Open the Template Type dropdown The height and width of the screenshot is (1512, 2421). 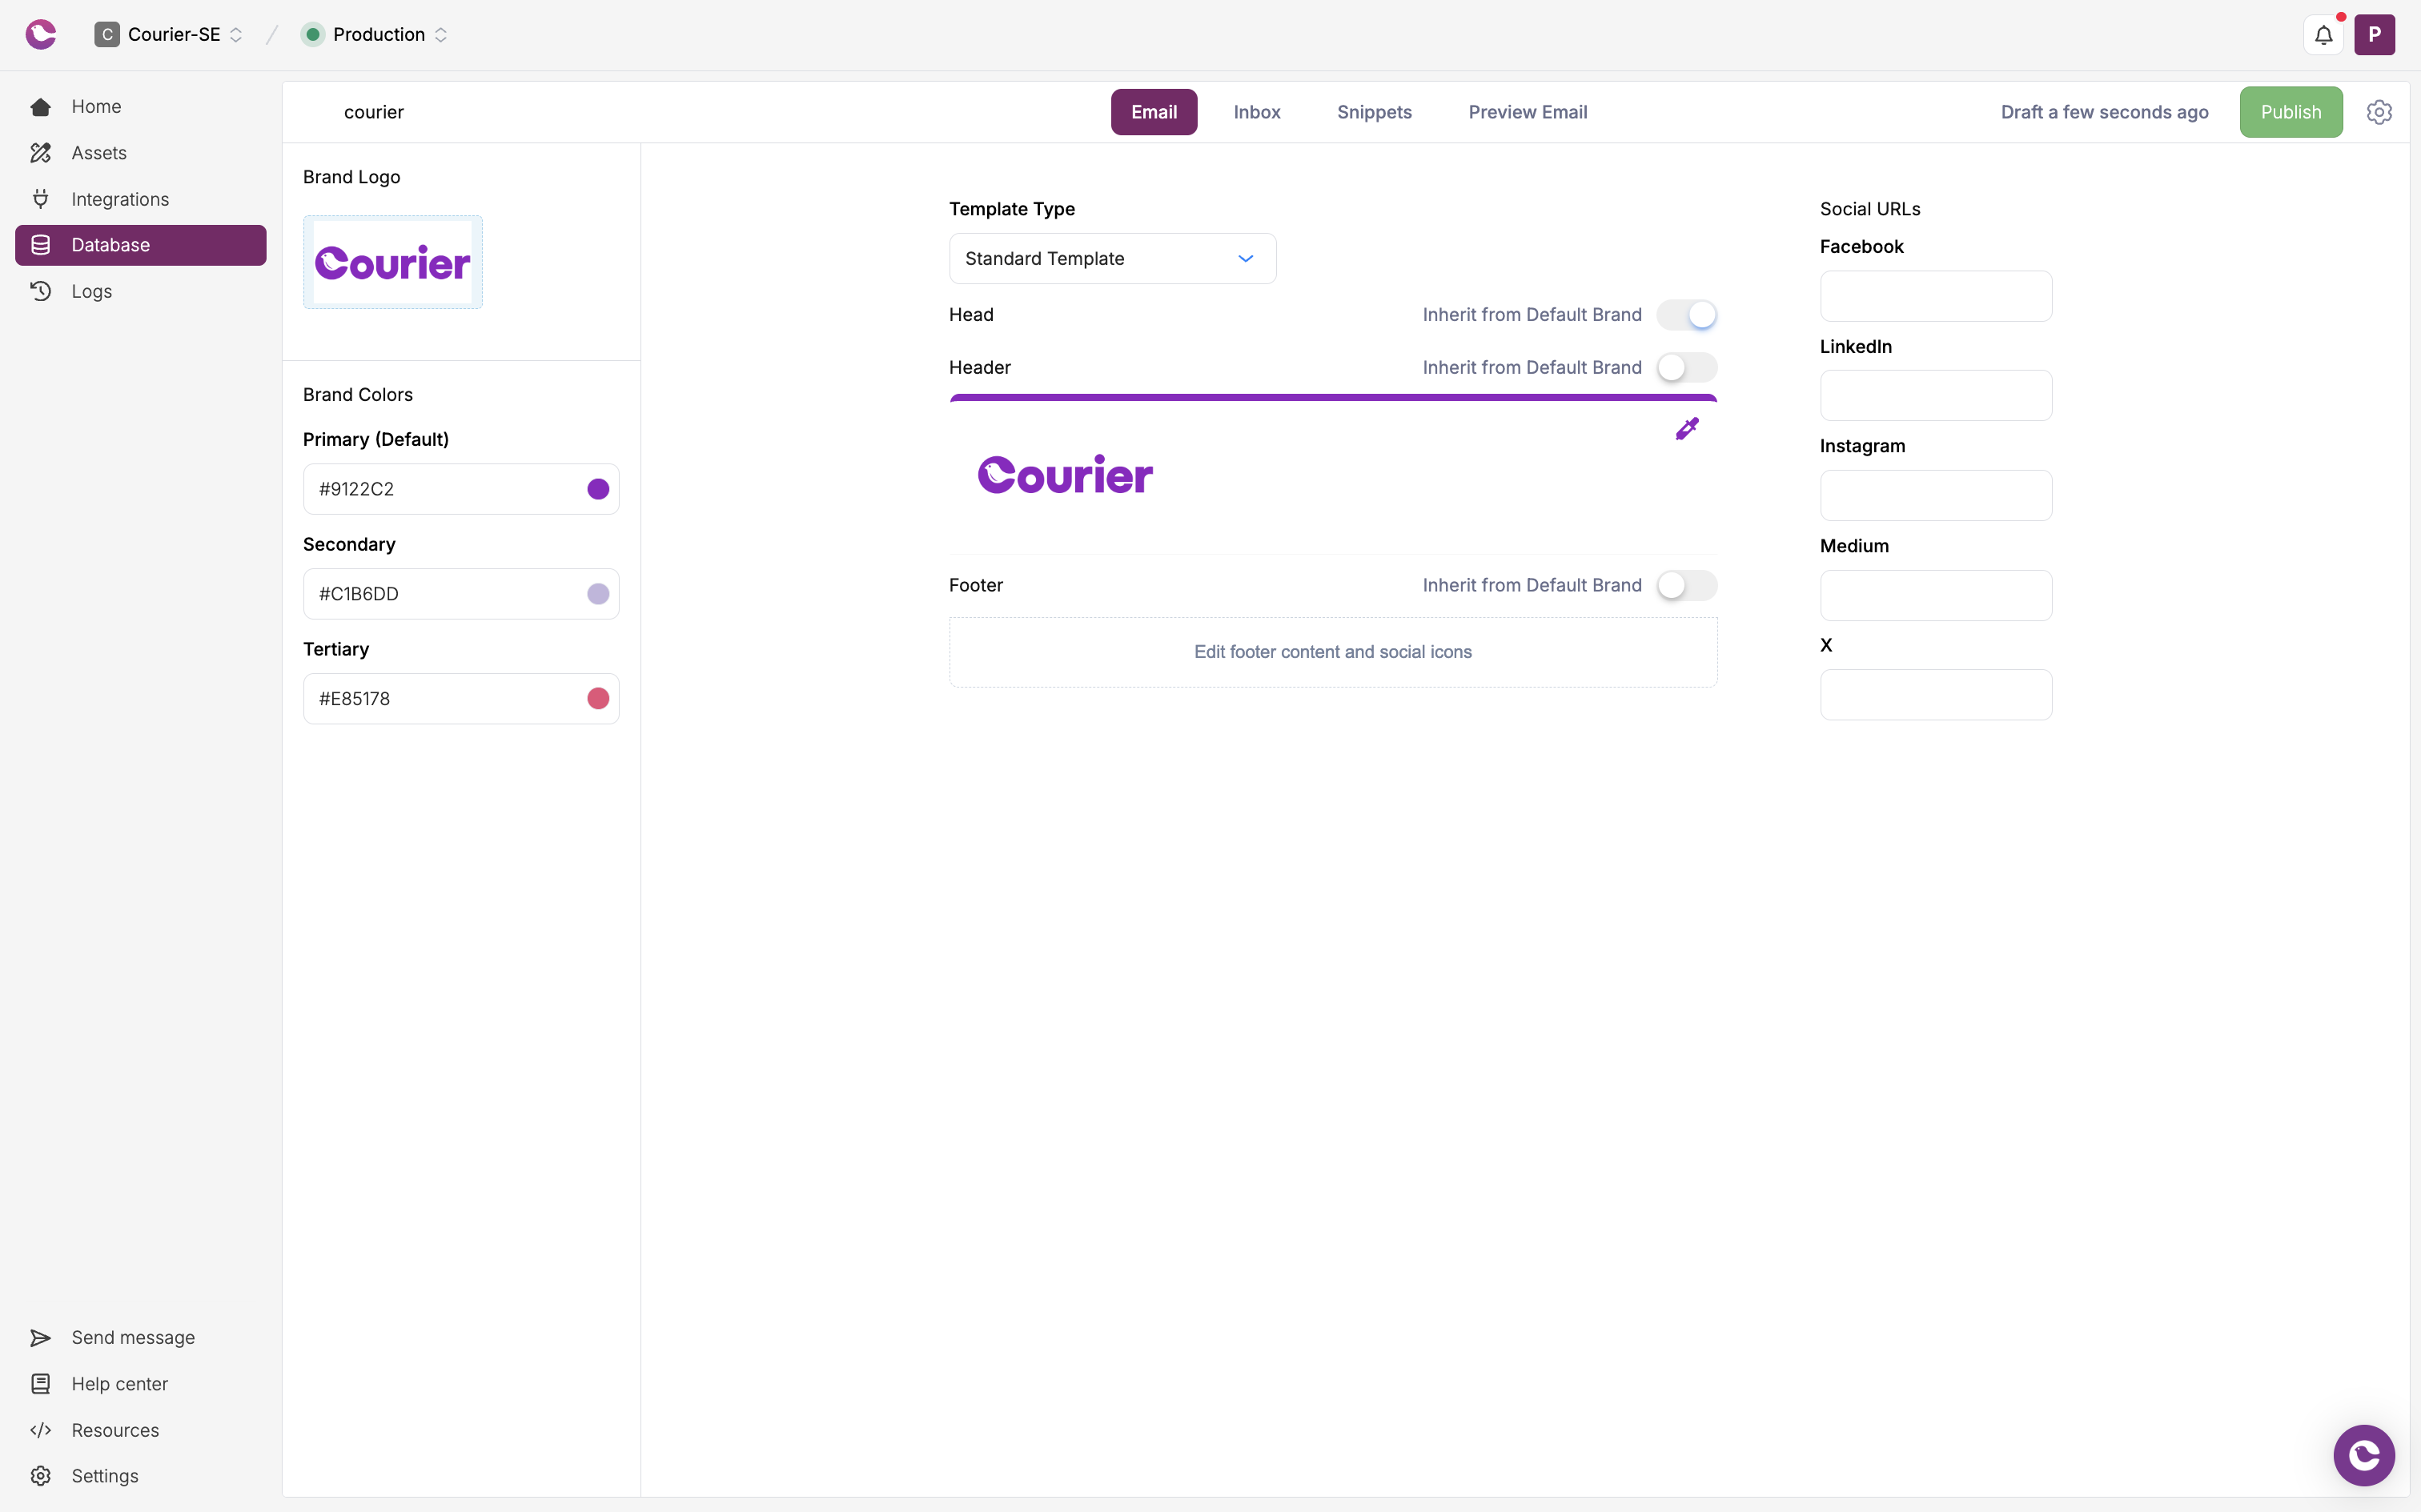click(1112, 259)
